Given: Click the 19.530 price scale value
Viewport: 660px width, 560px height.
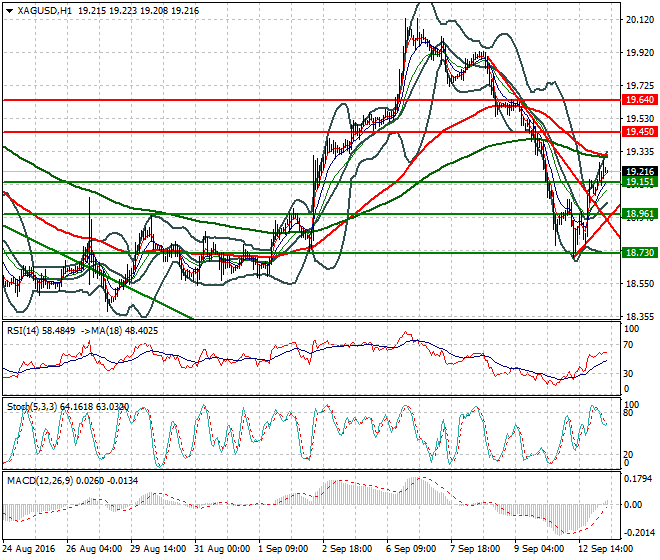Looking at the screenshot, I should (x=640, y=119).
